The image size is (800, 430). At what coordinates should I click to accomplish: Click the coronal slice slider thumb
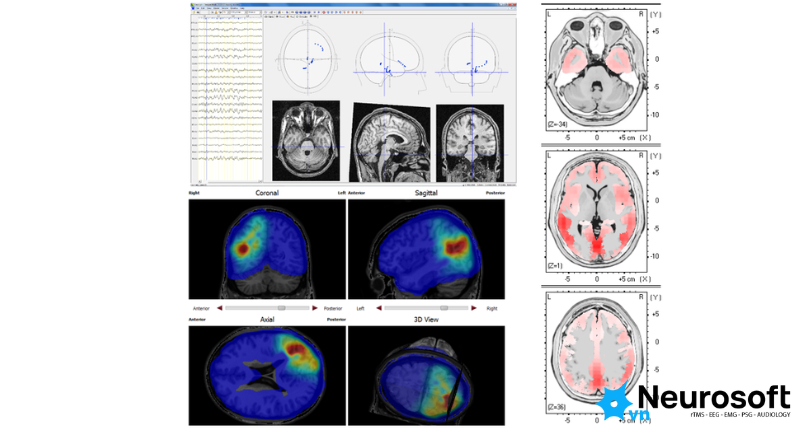pos(281,308)
